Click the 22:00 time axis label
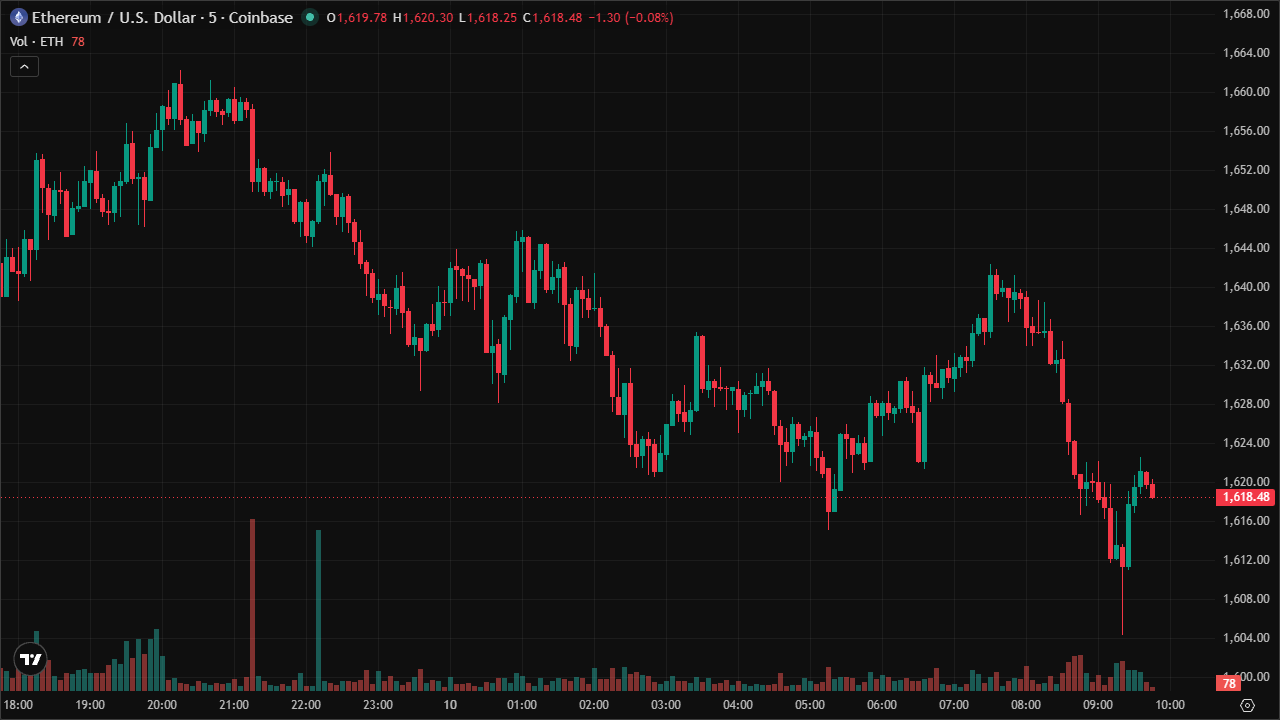1280x720 pixels. (306, 704)
